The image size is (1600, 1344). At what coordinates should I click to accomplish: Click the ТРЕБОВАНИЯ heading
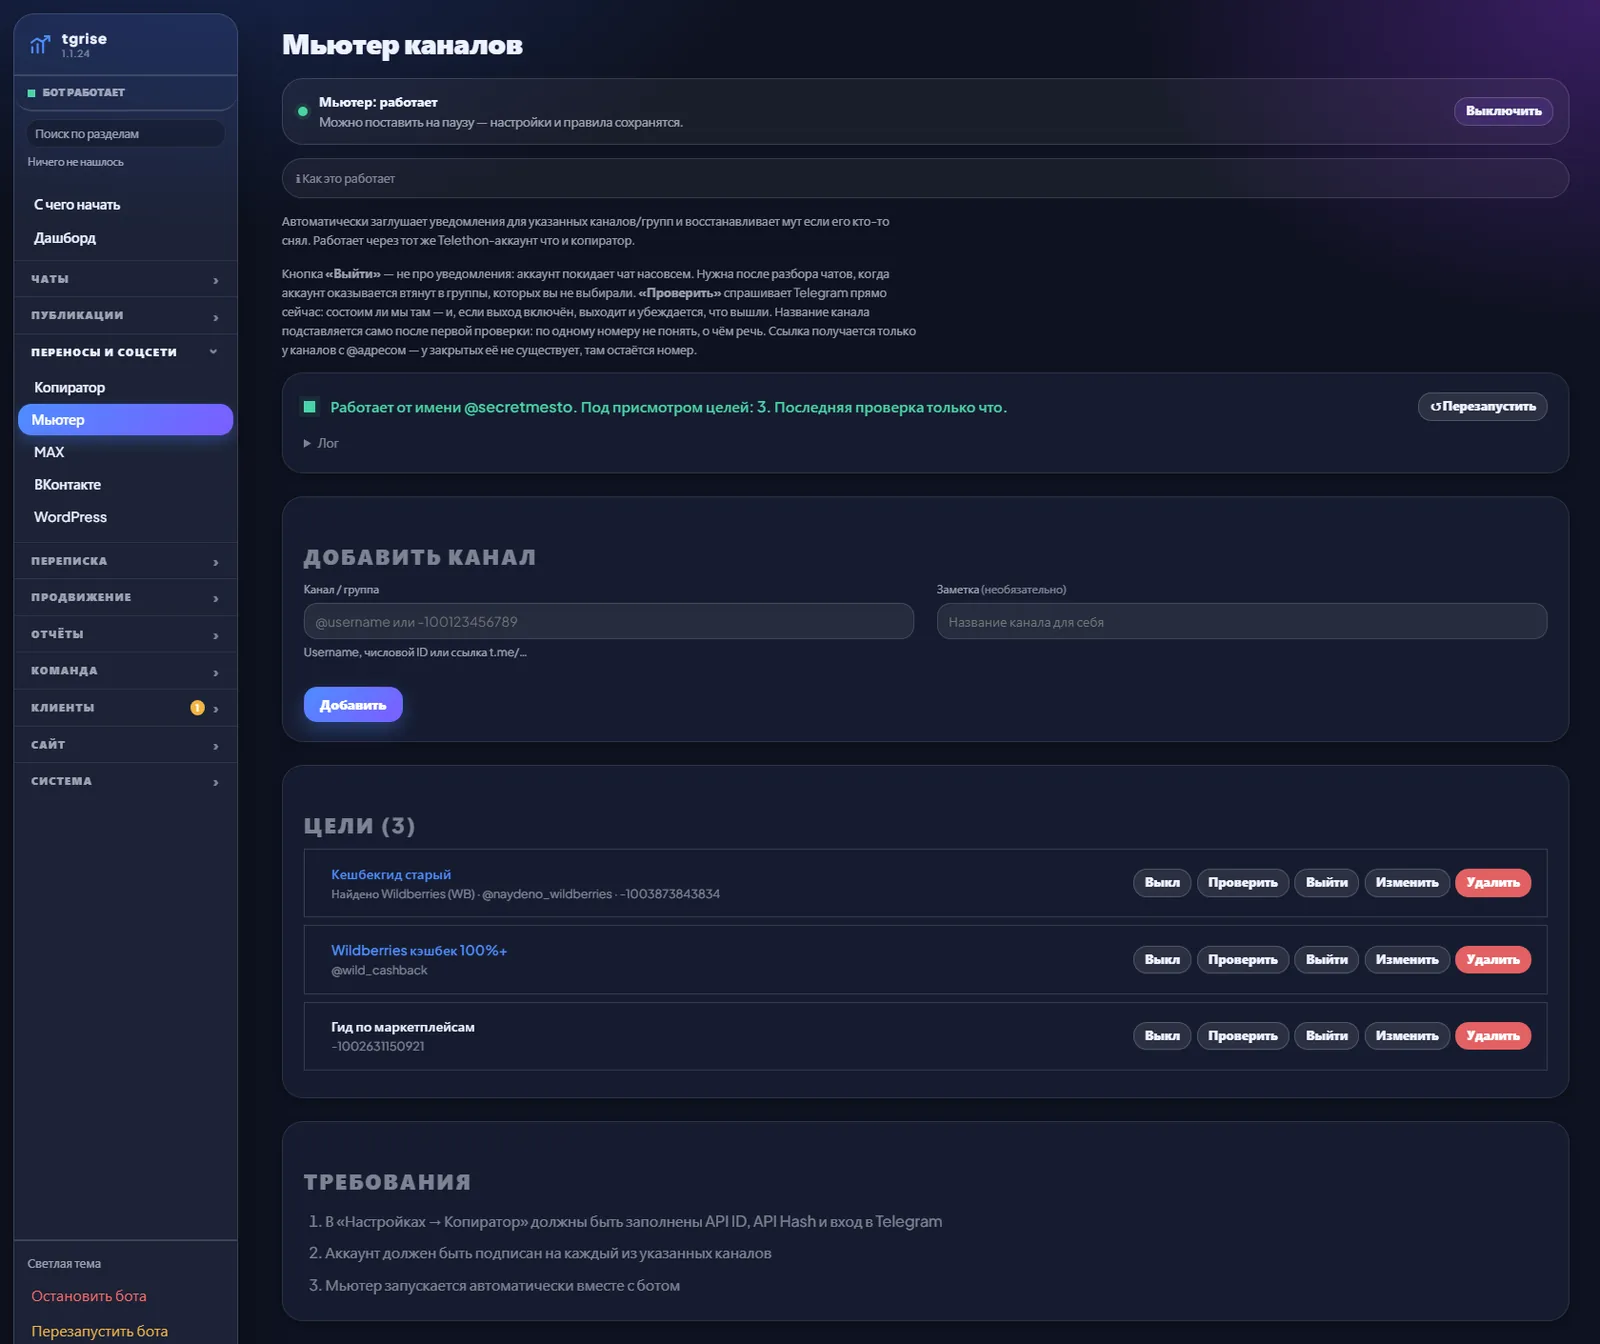[387, 1182]
